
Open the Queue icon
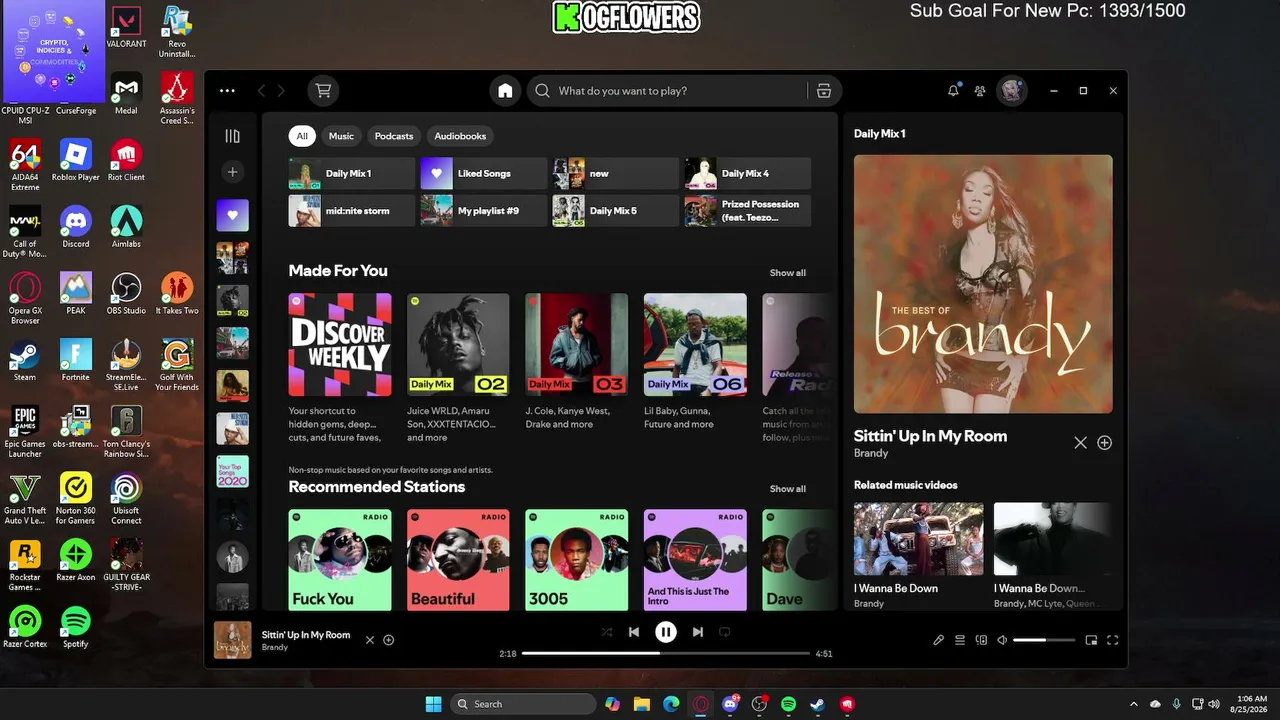click(x=960, y=640)
